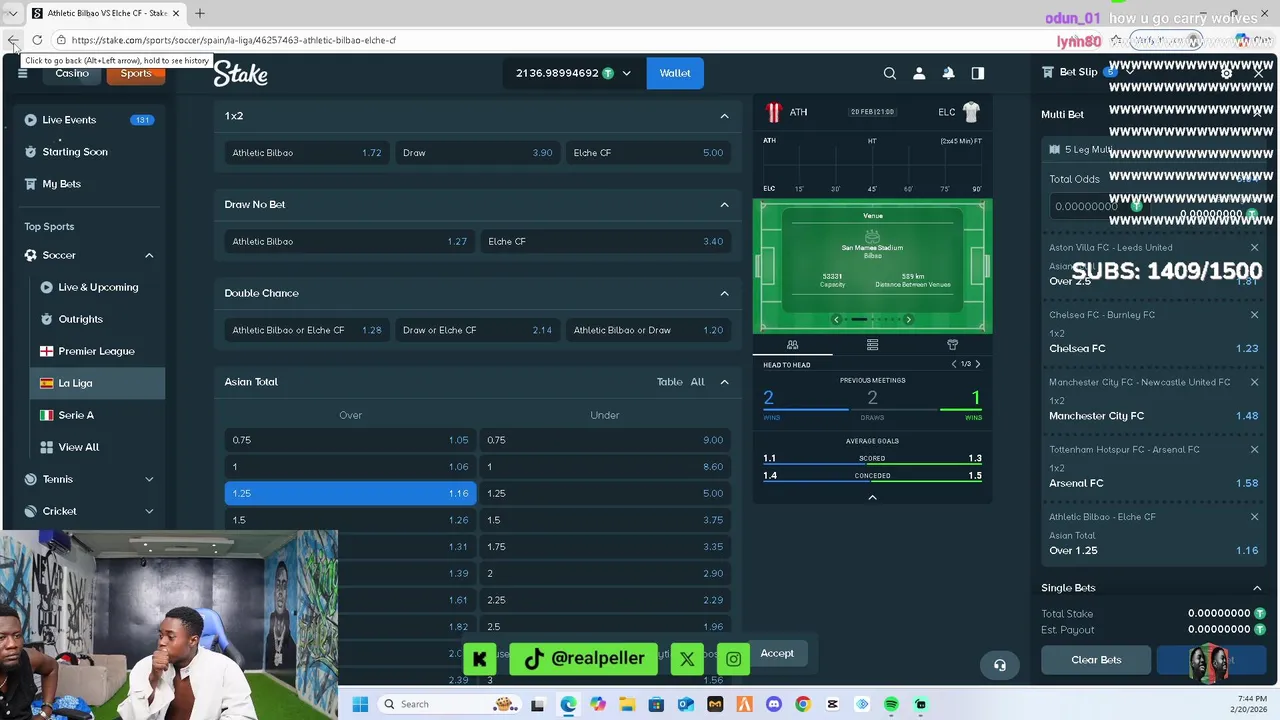Go to next pitch widget slide

[x=908, y=319]
